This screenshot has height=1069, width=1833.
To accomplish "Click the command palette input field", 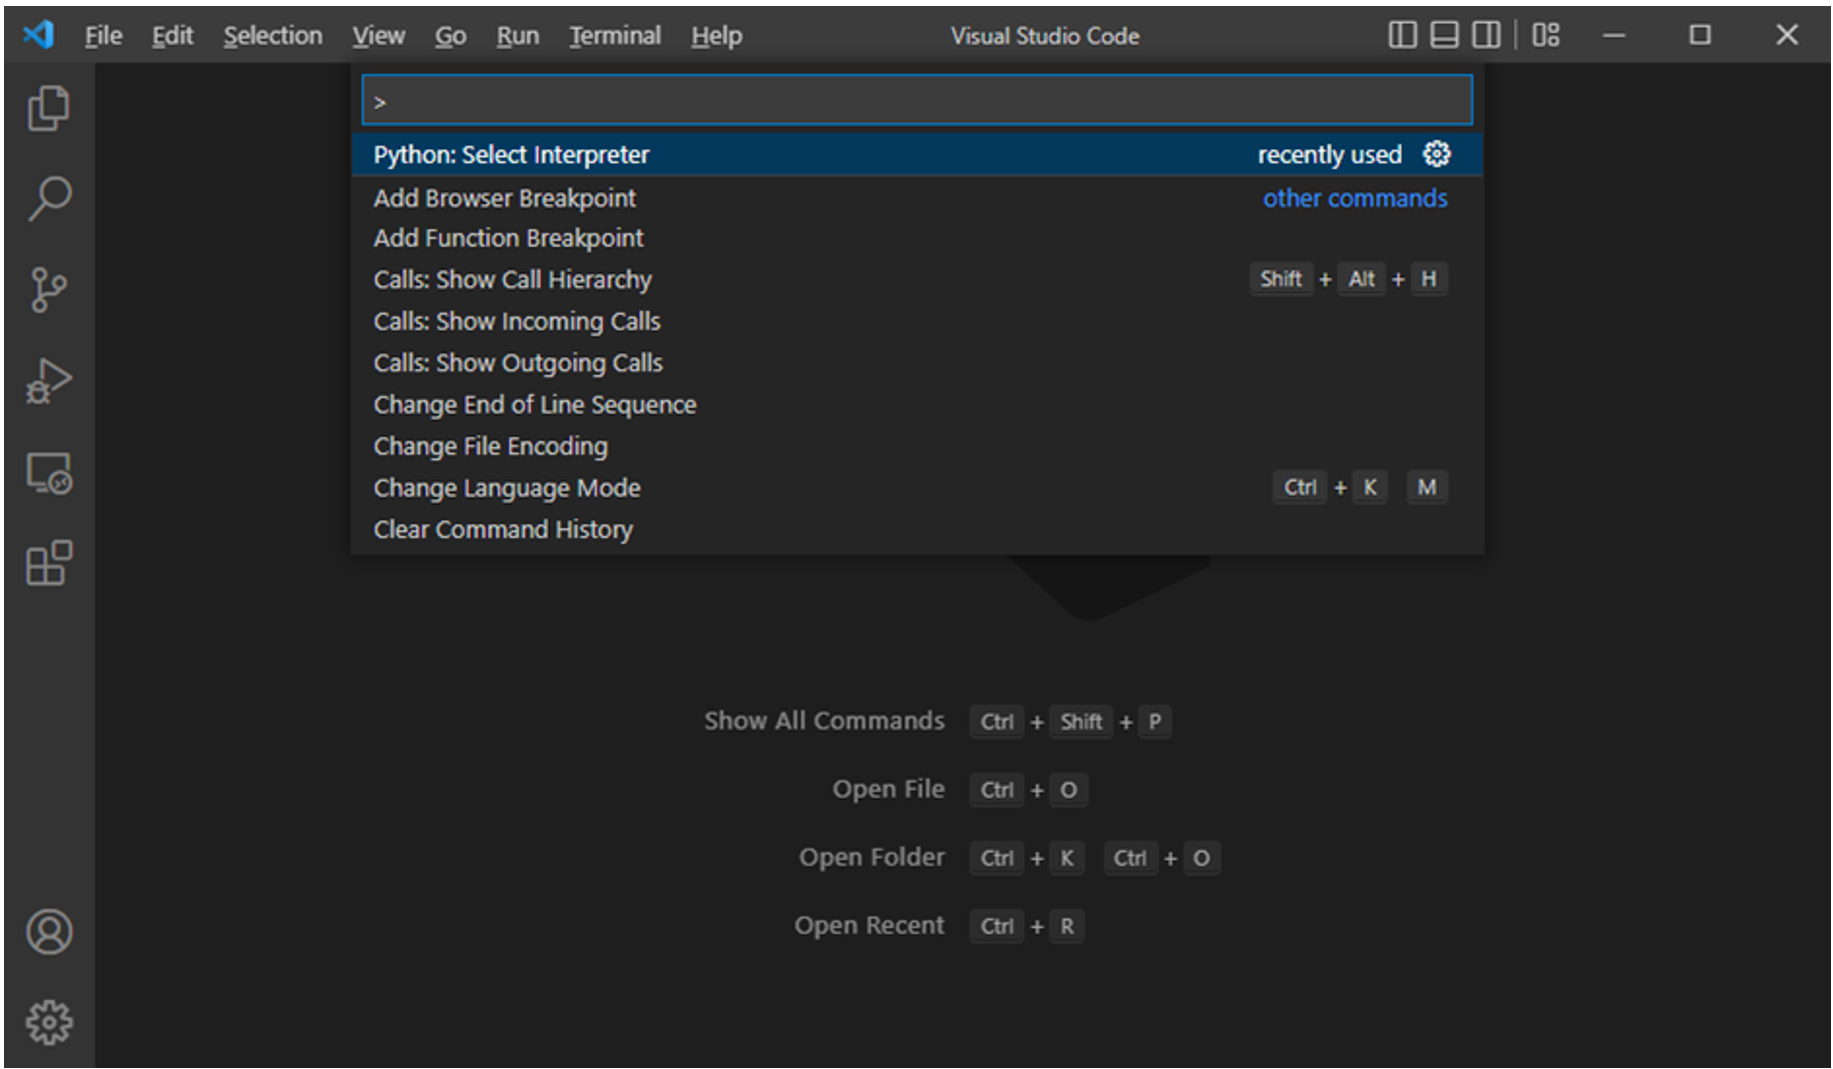I will [x=916, y=101].
